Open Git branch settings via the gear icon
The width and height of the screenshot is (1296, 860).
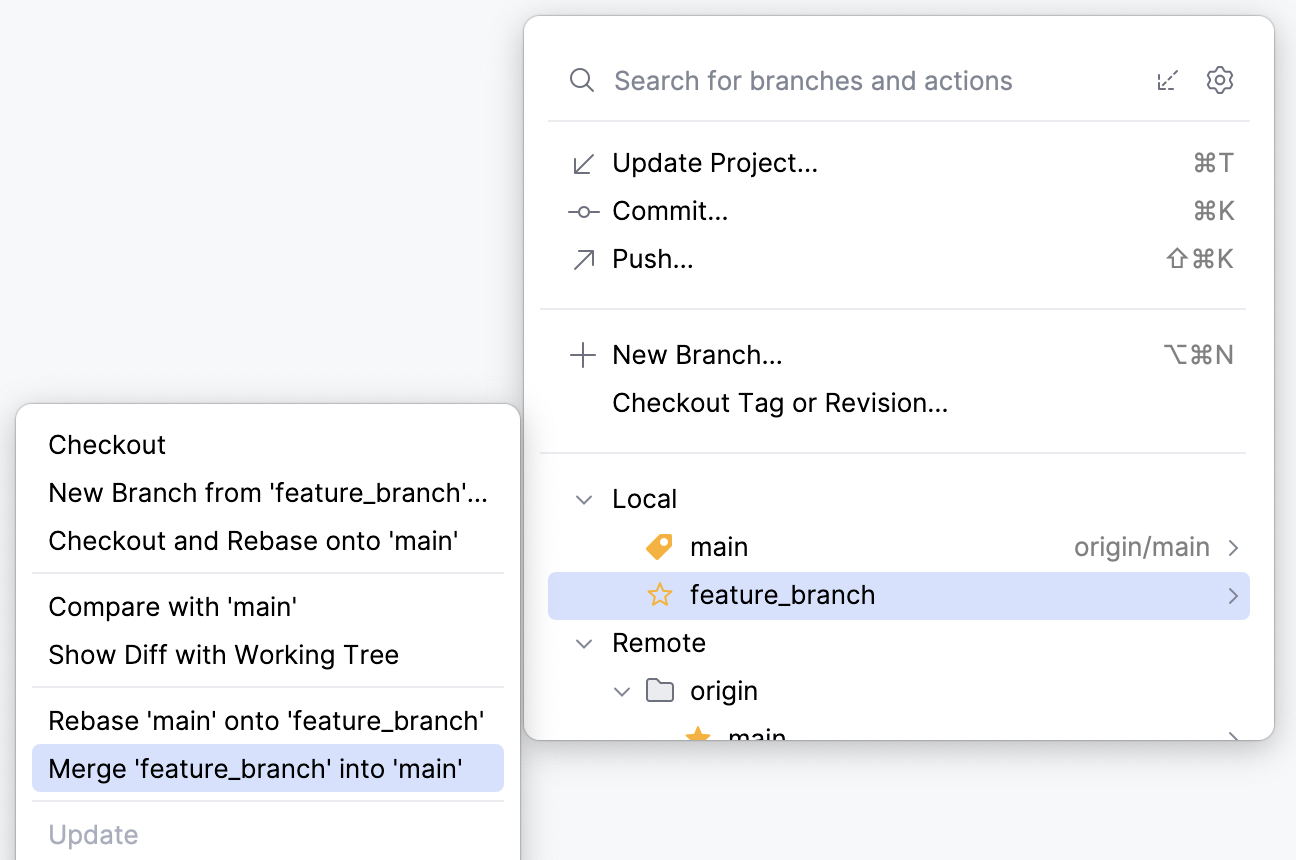[x=1220, y=80]
